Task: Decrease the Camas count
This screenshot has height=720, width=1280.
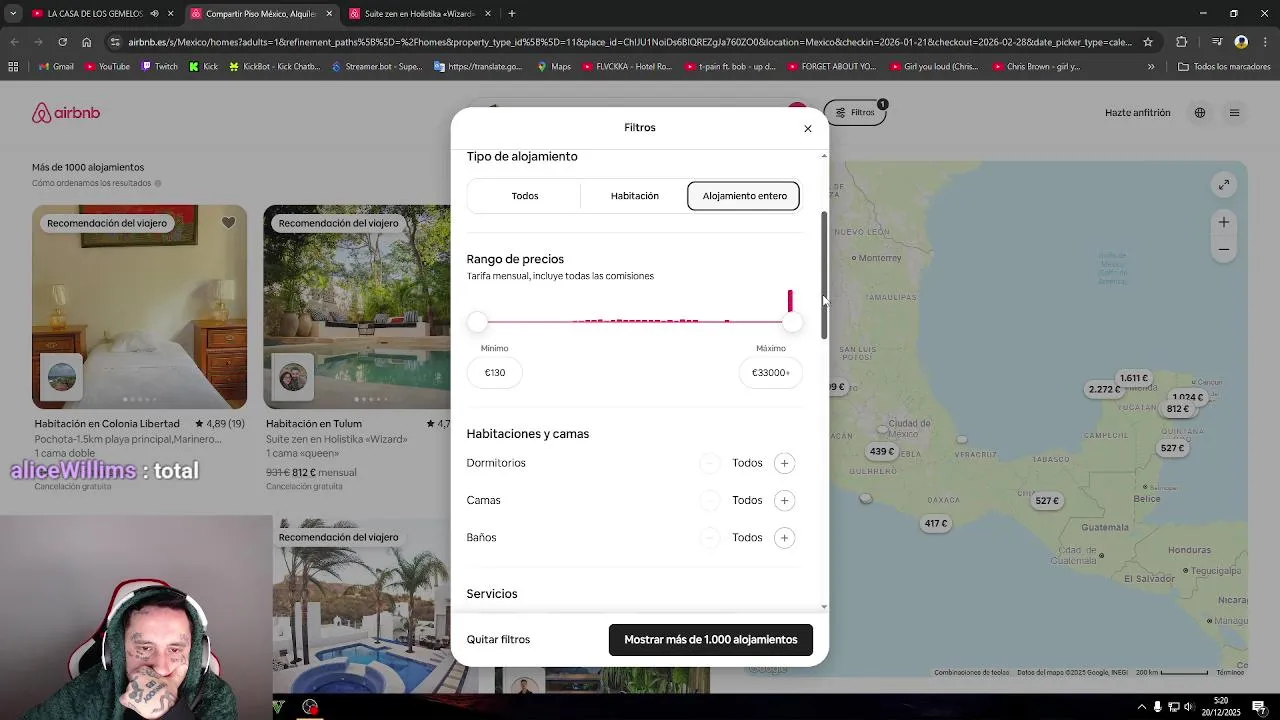Action: coord(709,500)
